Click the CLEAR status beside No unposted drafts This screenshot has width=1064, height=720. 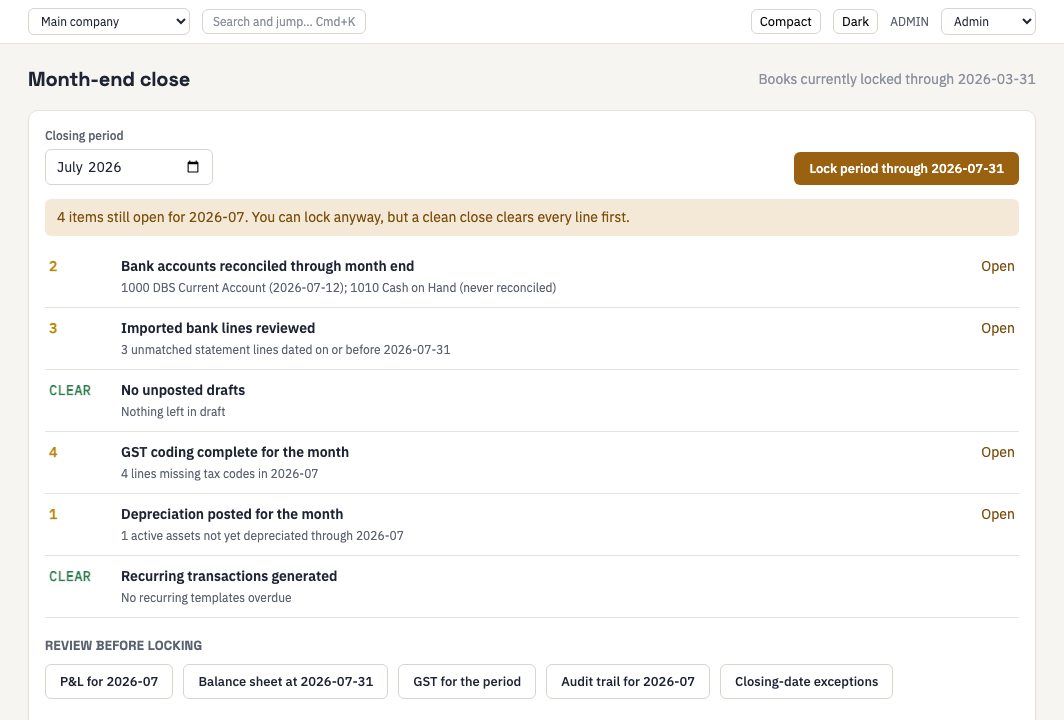pos(70,390)
